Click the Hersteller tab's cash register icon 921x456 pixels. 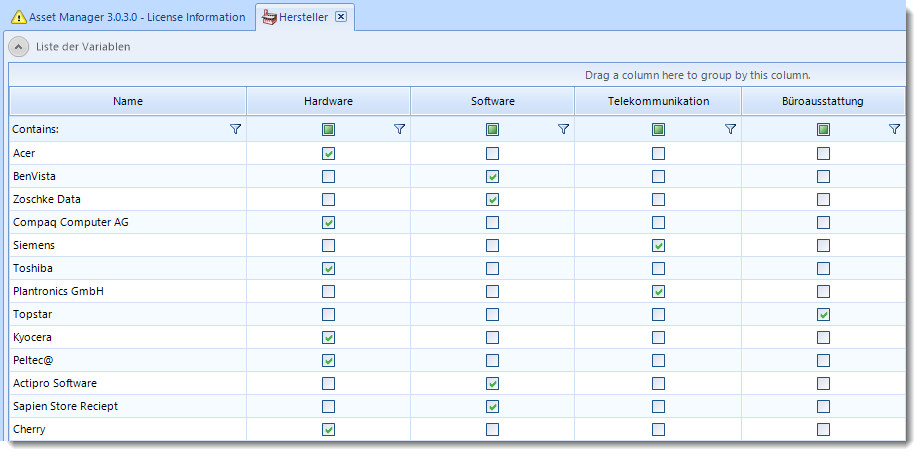tap(268, 17)
